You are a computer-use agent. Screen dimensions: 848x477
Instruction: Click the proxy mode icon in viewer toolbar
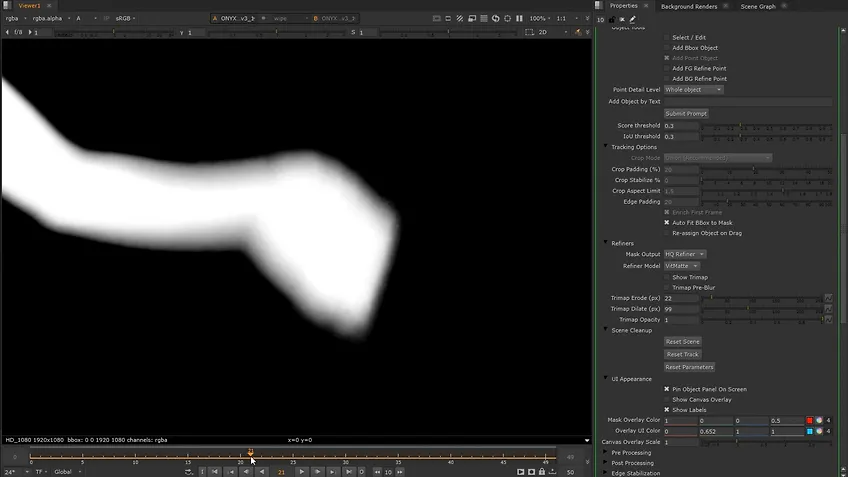point(472,18)
